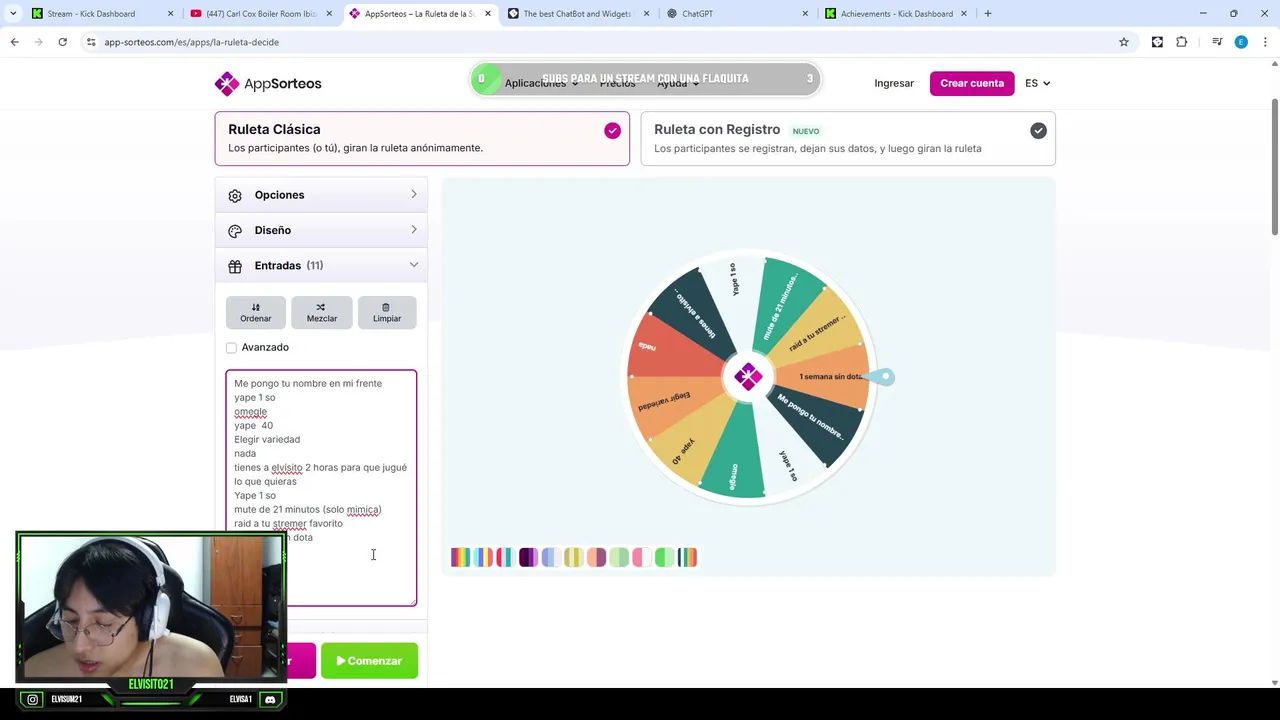Reload the page with the refresh icon
This screenshot has width=1280, height=720.
pyautogui.click(x=62, y=42)
